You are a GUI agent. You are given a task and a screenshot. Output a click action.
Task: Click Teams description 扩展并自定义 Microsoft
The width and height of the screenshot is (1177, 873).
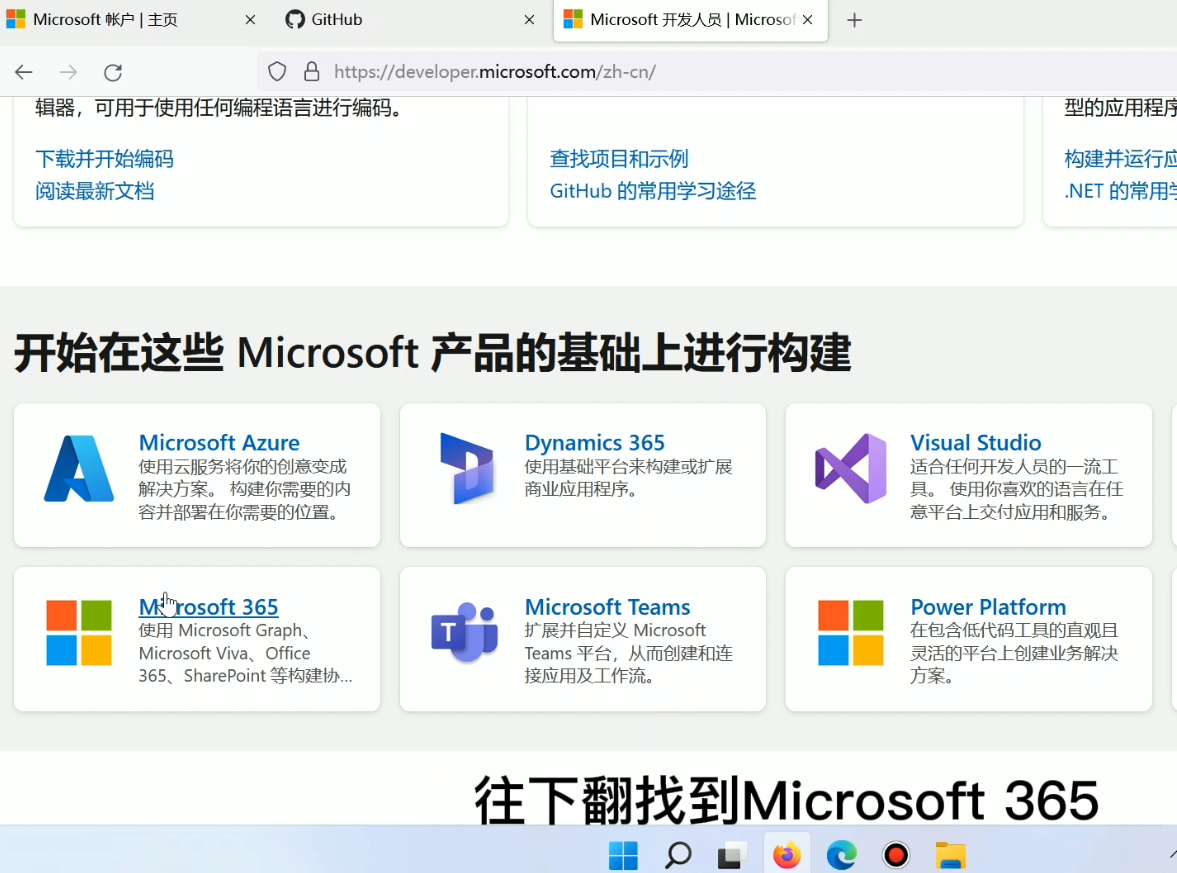tap(628, 653)
